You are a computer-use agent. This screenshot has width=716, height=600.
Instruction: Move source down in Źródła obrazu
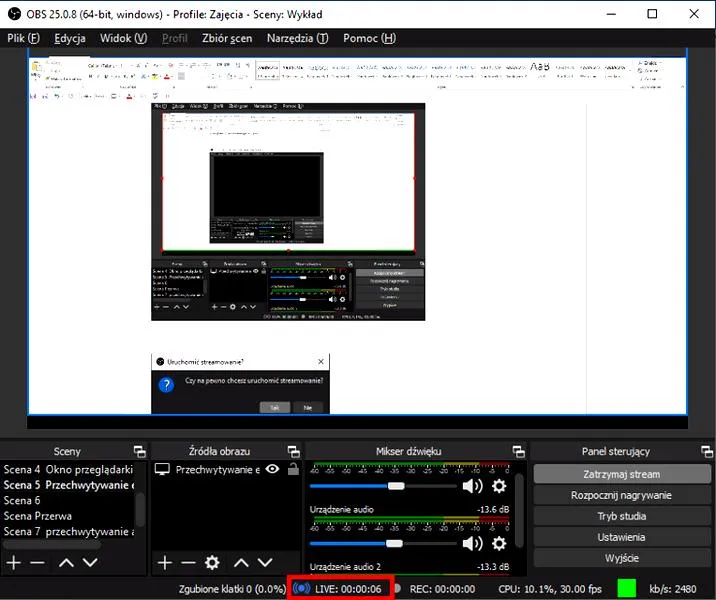(x=265, y=563)
